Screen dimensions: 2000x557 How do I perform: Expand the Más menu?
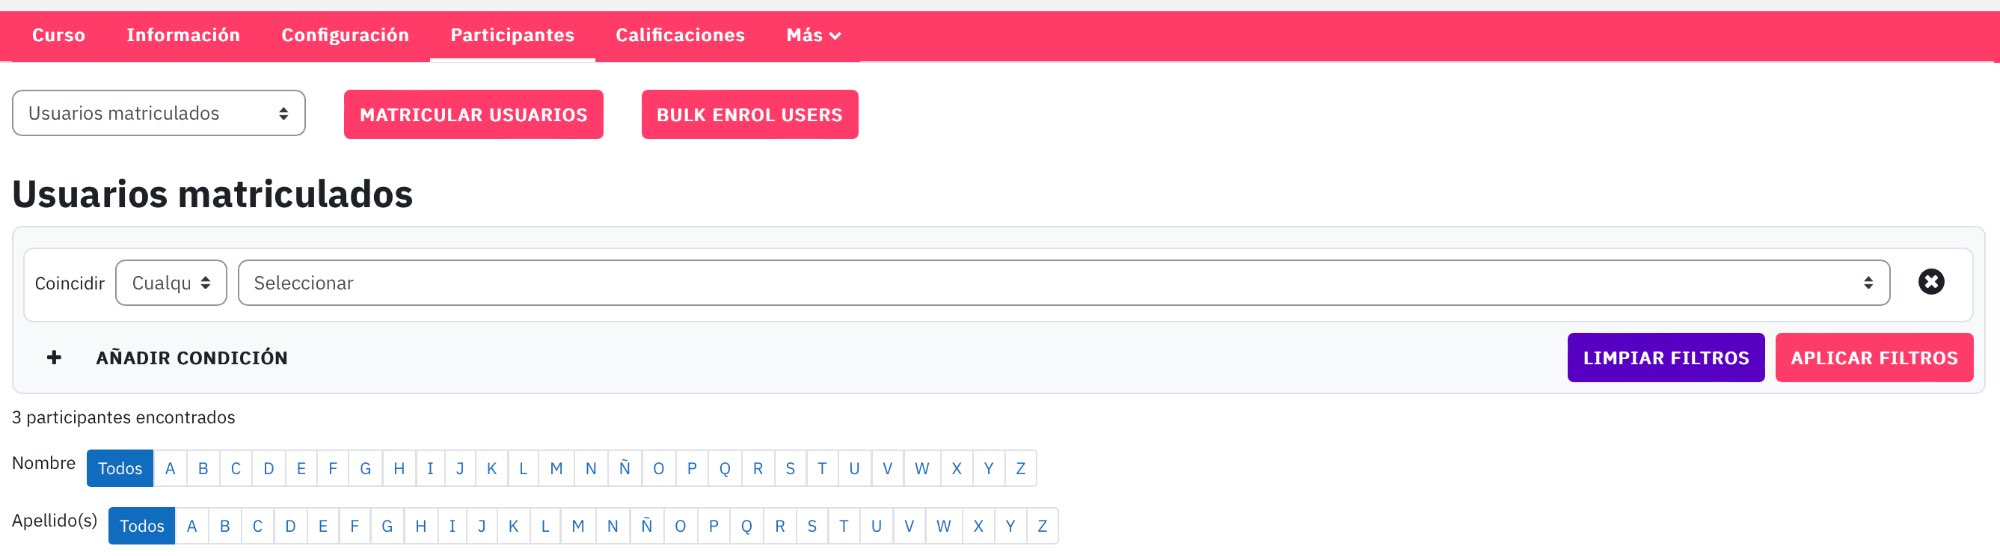(x=813, y=35)
